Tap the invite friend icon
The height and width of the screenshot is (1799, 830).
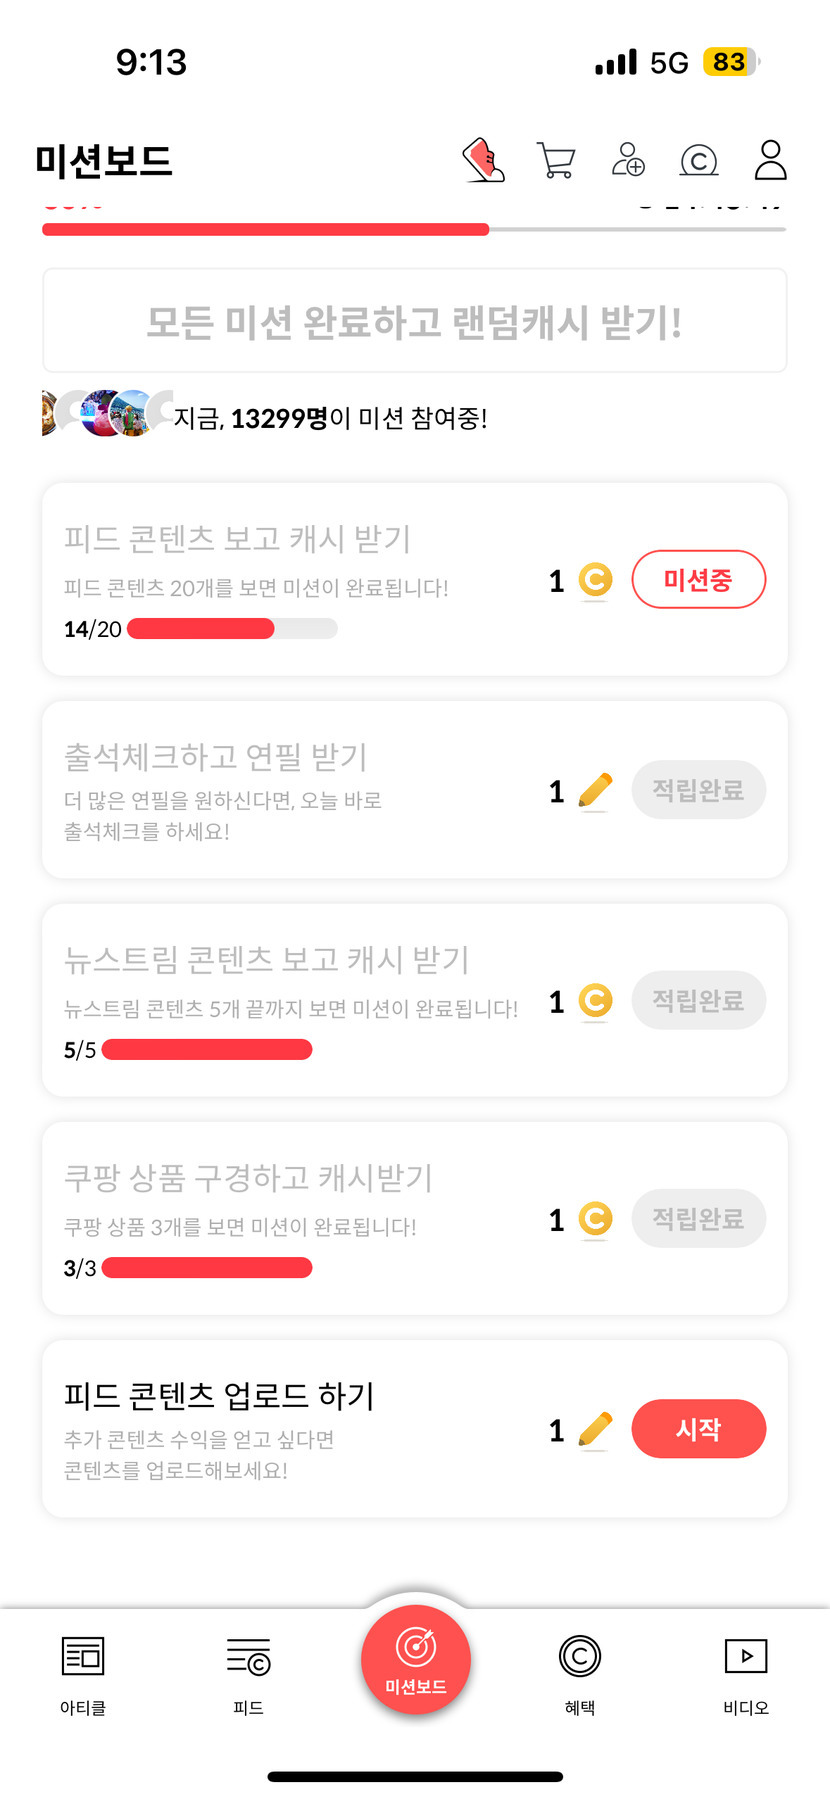628,160
